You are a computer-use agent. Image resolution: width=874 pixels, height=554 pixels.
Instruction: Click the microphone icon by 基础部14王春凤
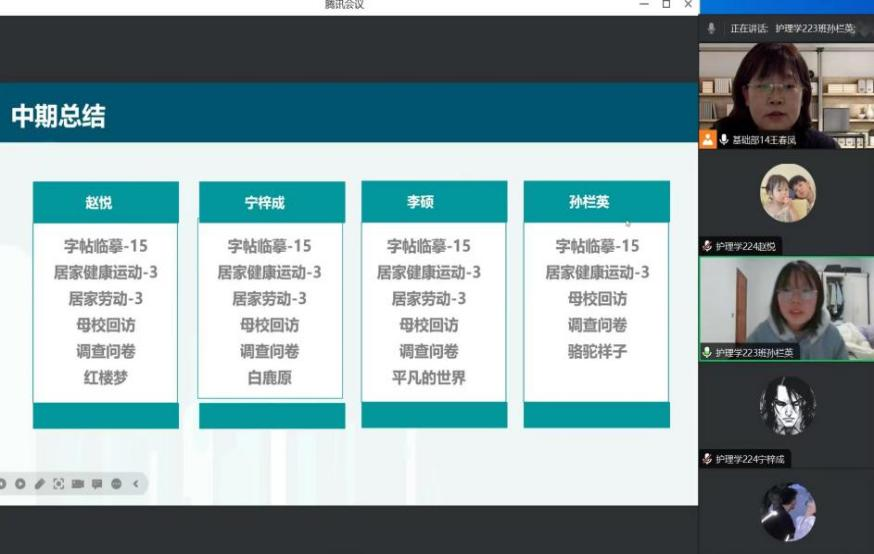tap(724, 140)
